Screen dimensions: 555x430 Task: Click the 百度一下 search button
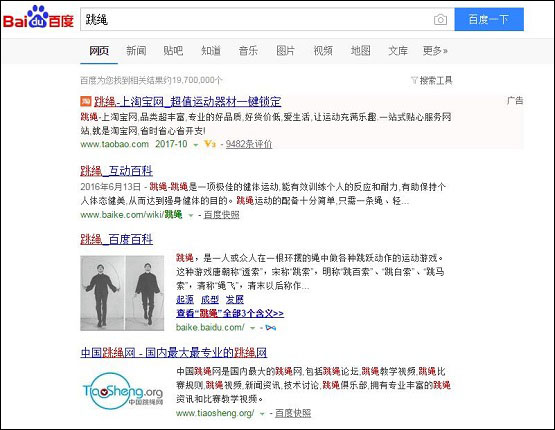(489, 19)
